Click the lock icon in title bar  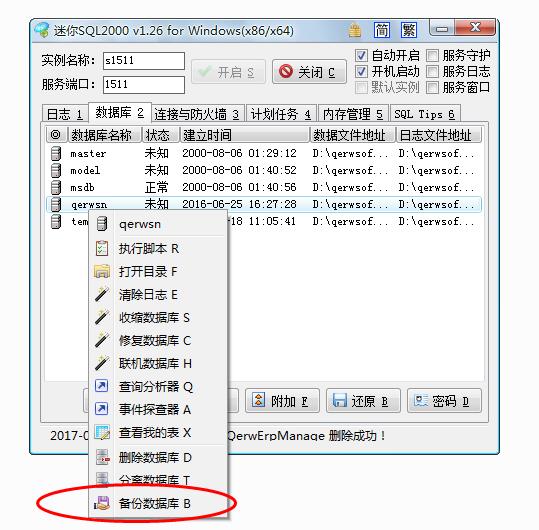[x=354, y=31]
